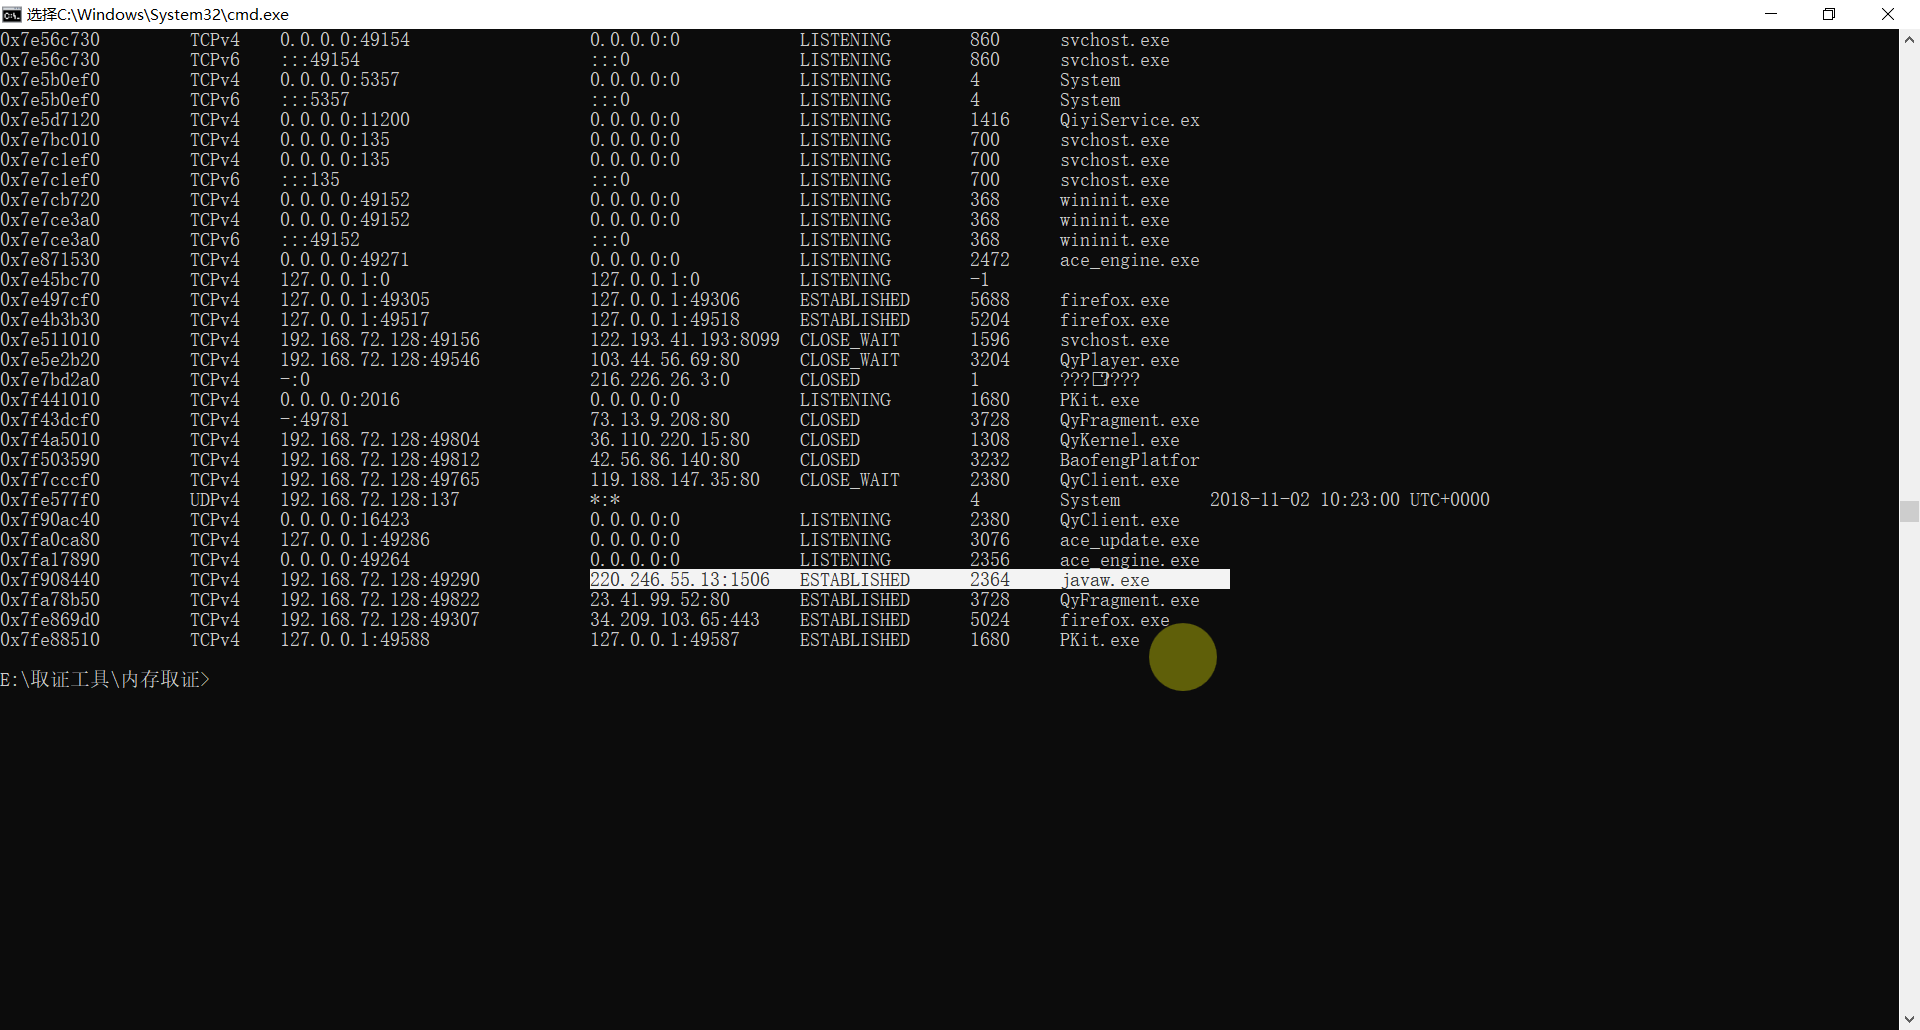
Task: Click the foreign address 220.246.55.13:1506
Action: tap(680, 580)
